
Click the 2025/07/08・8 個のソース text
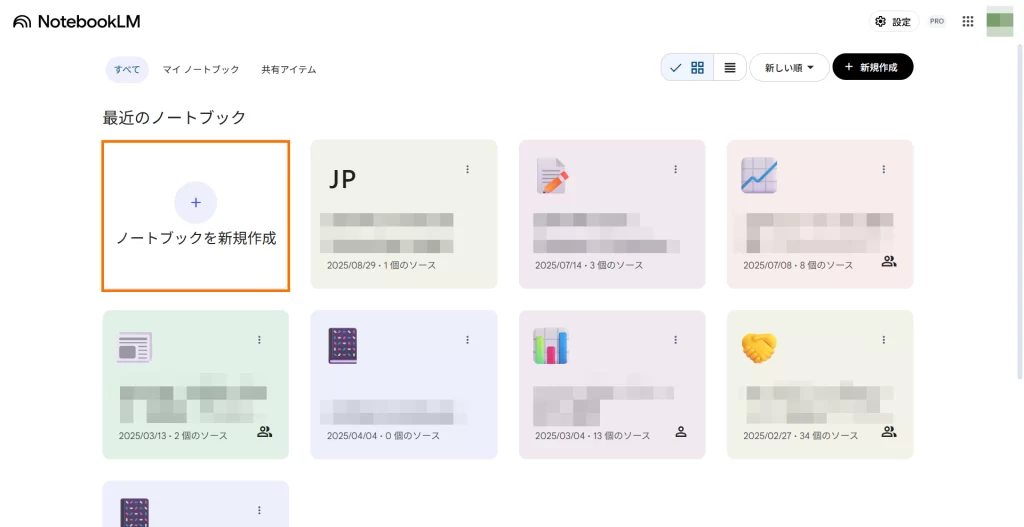pyautogui.click(x=798, y=265)
